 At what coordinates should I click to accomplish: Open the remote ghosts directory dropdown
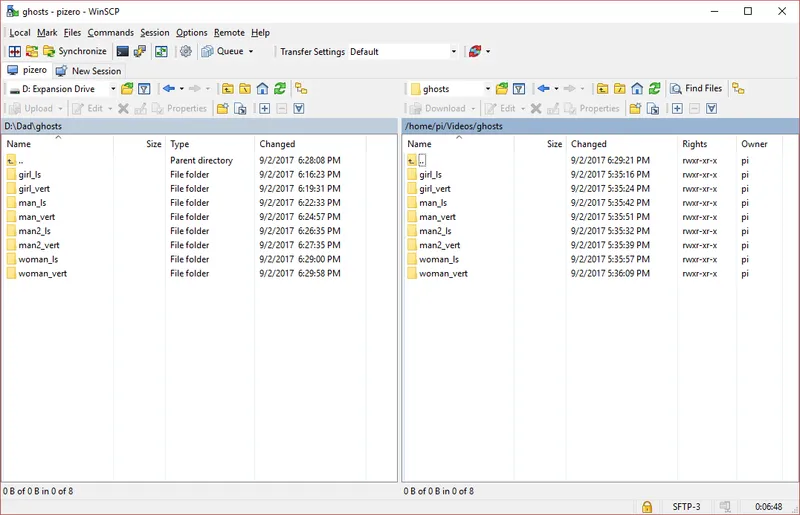point(487,89)
